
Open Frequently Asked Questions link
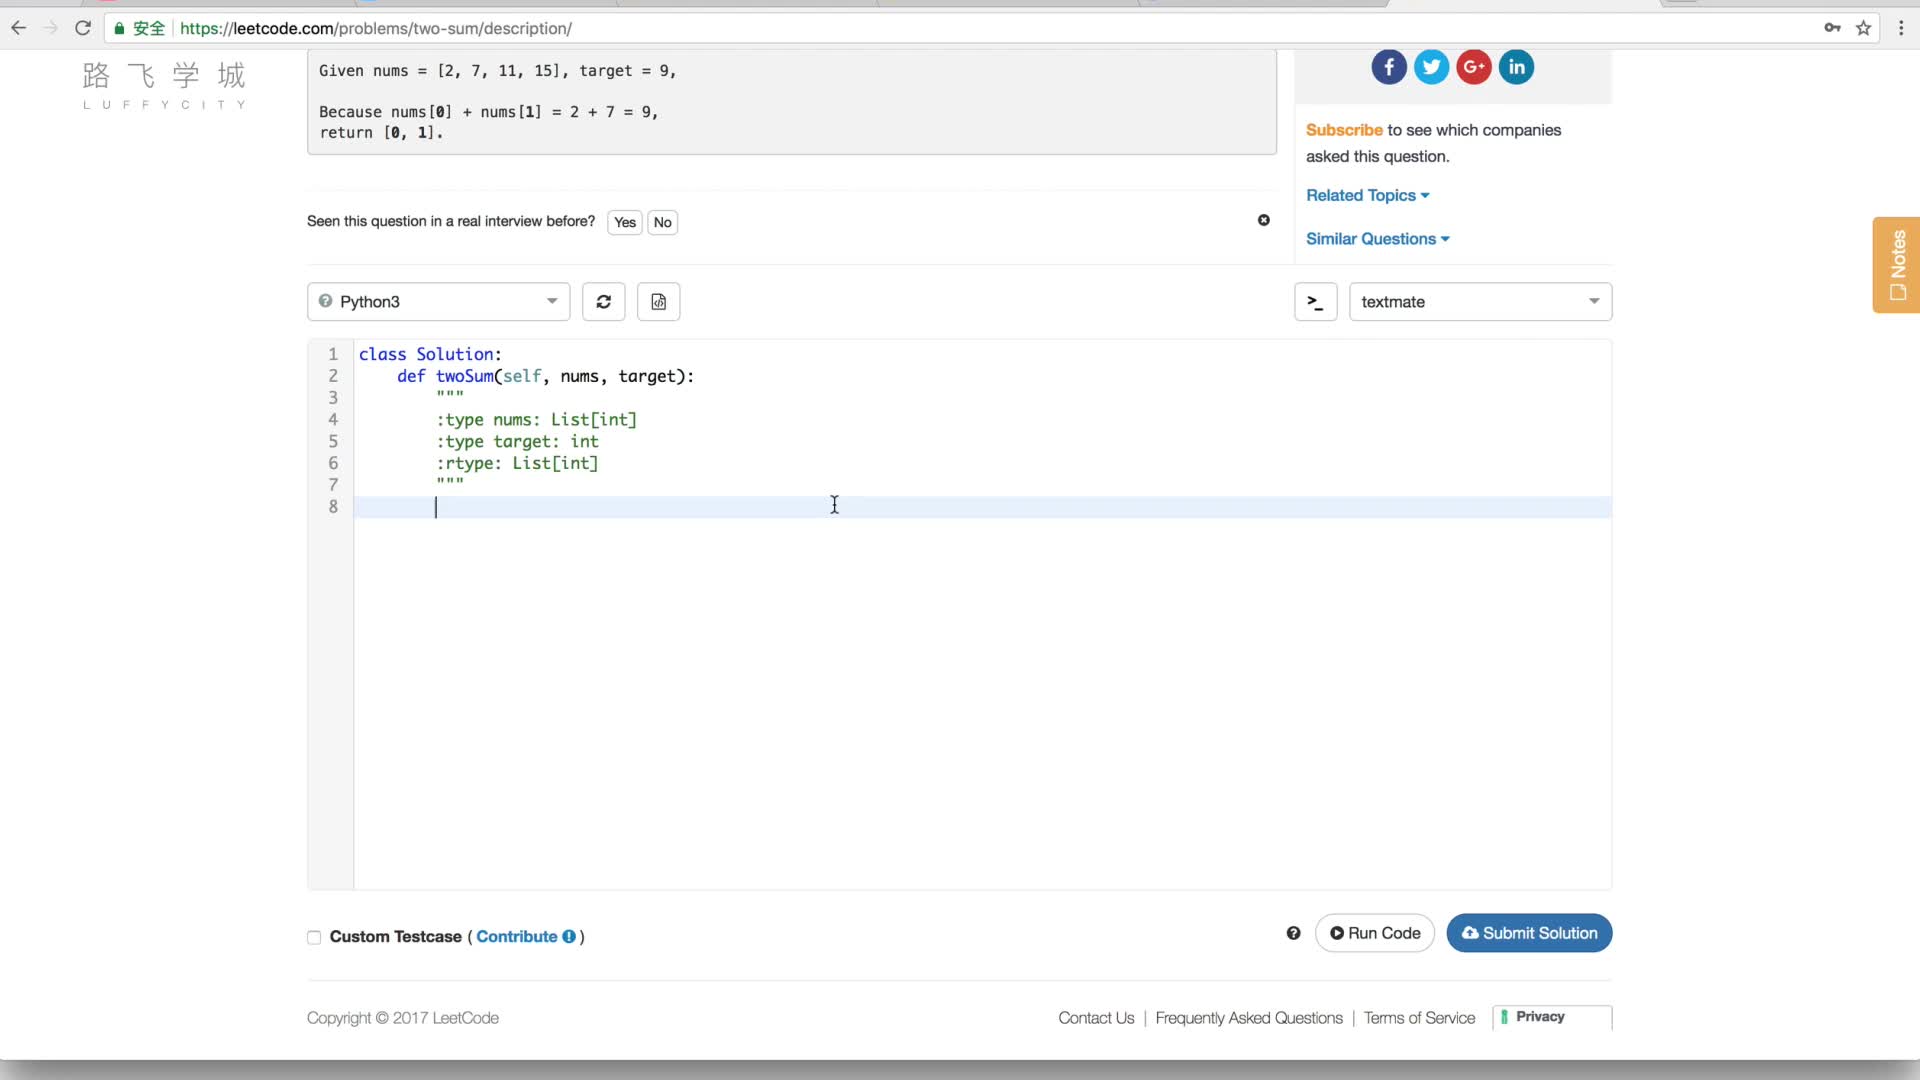click(x=1249, y=1018)
